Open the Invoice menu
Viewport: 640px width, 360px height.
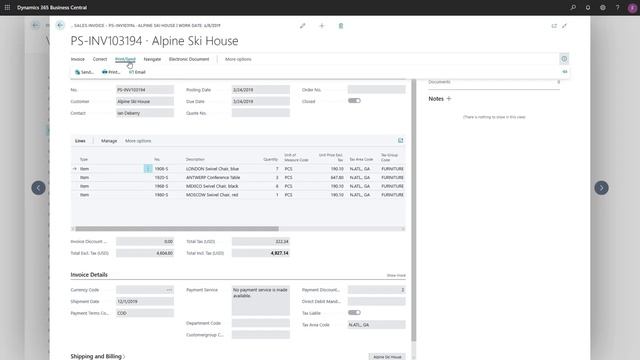click(x=78, y=59)
